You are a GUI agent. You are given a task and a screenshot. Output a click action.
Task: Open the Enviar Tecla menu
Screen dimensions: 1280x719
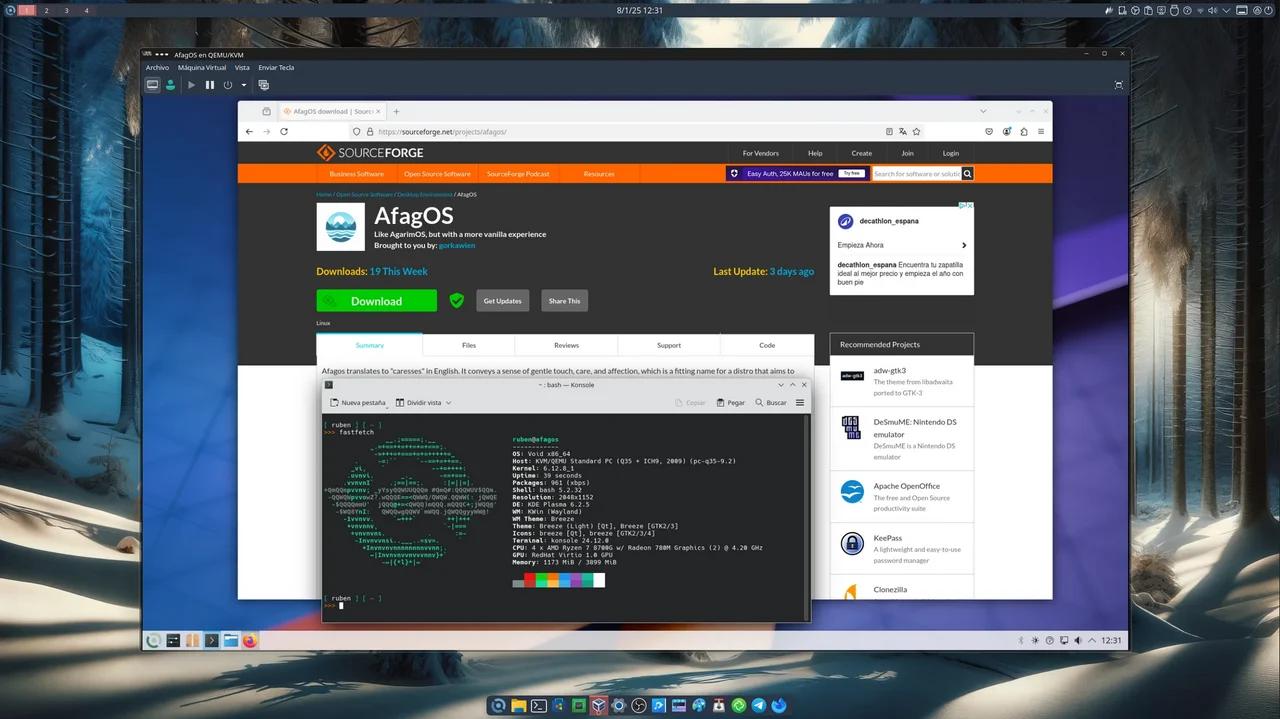coord(276,68)
